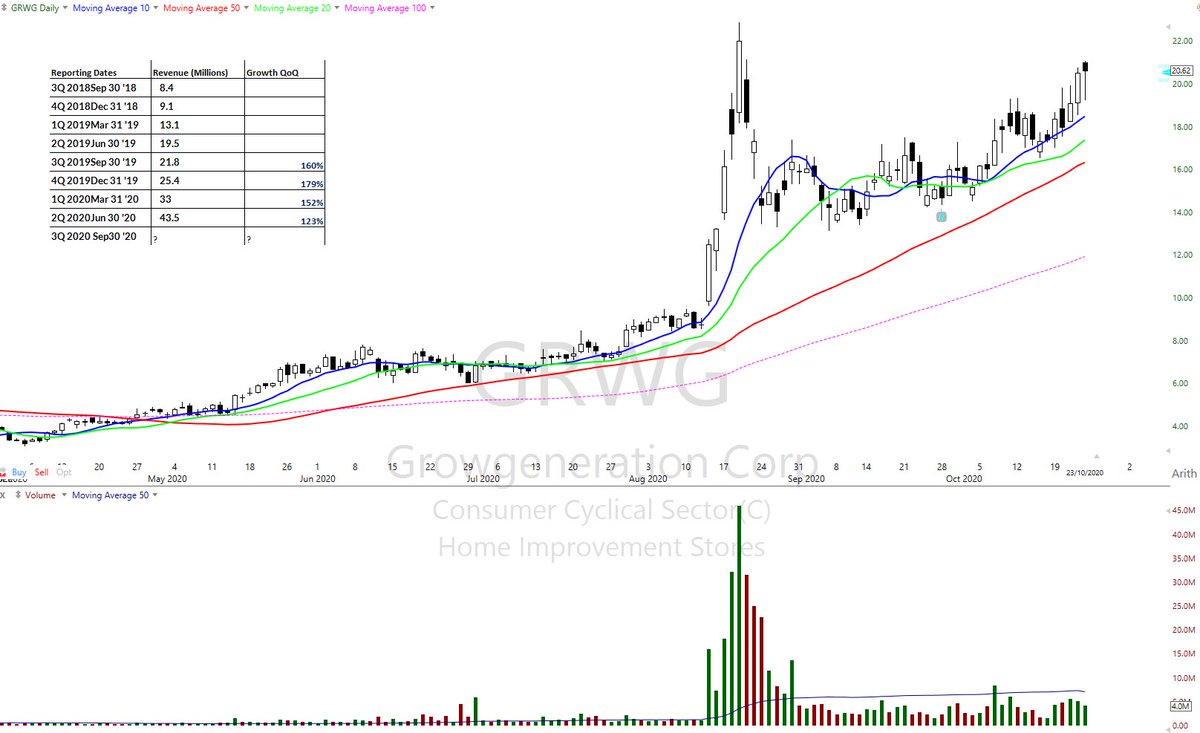The width and height of the screenshot is (1200, 733).
Task: Click the 2Q 2020 revenue value 43.5
Action: 169,217
